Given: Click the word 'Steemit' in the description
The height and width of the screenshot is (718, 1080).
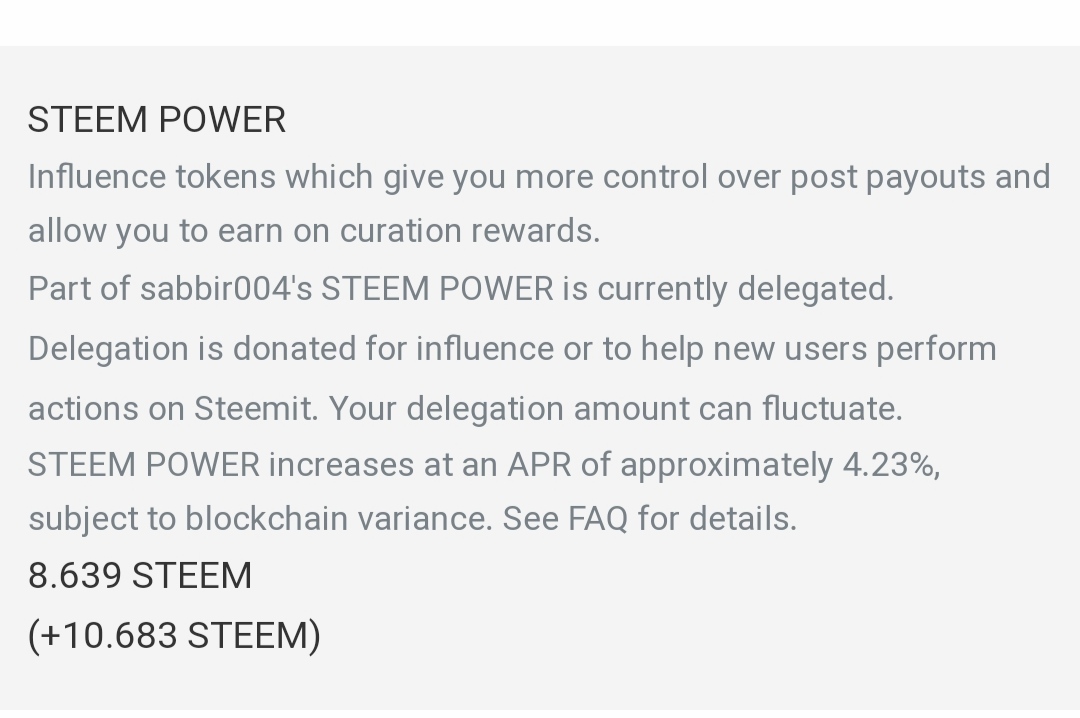Looking at the screenshot, I should click(x=252, y=409).
